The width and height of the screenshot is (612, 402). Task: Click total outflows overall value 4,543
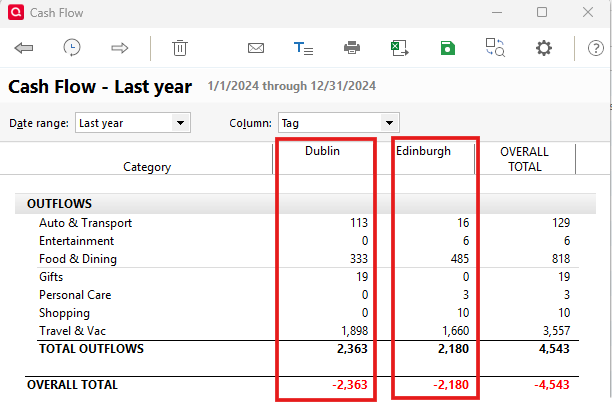(554, 349)
